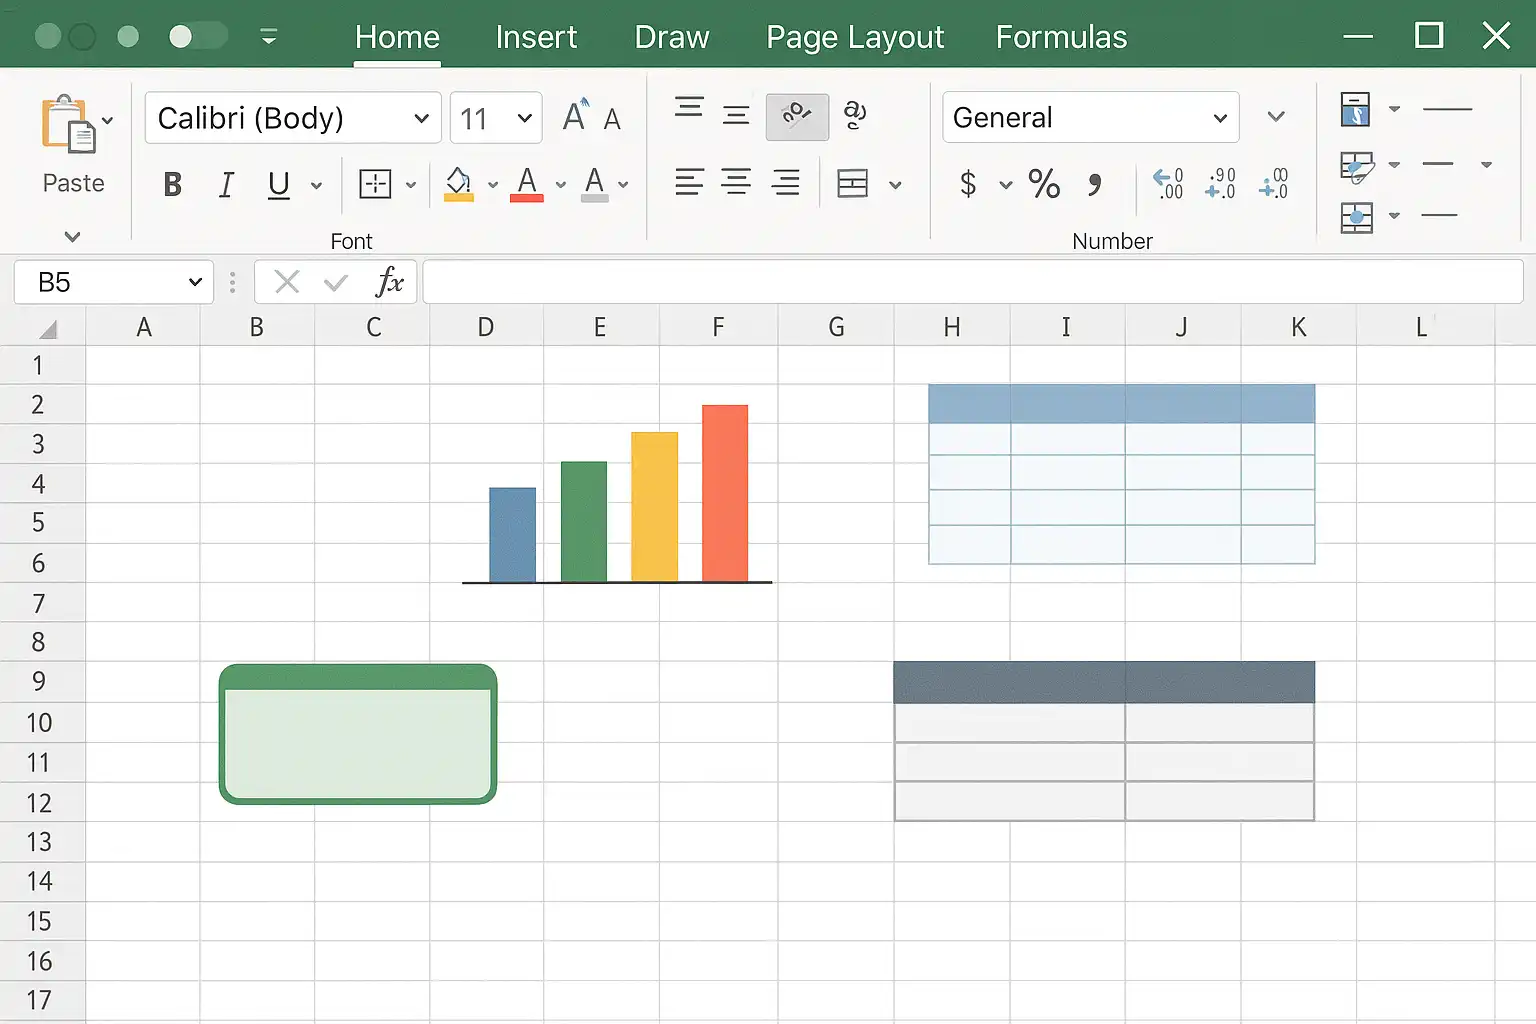This screenshot has height=1024, width=1536.
Task: Apply Percent style format
Action: click(x=1044, y=184)
